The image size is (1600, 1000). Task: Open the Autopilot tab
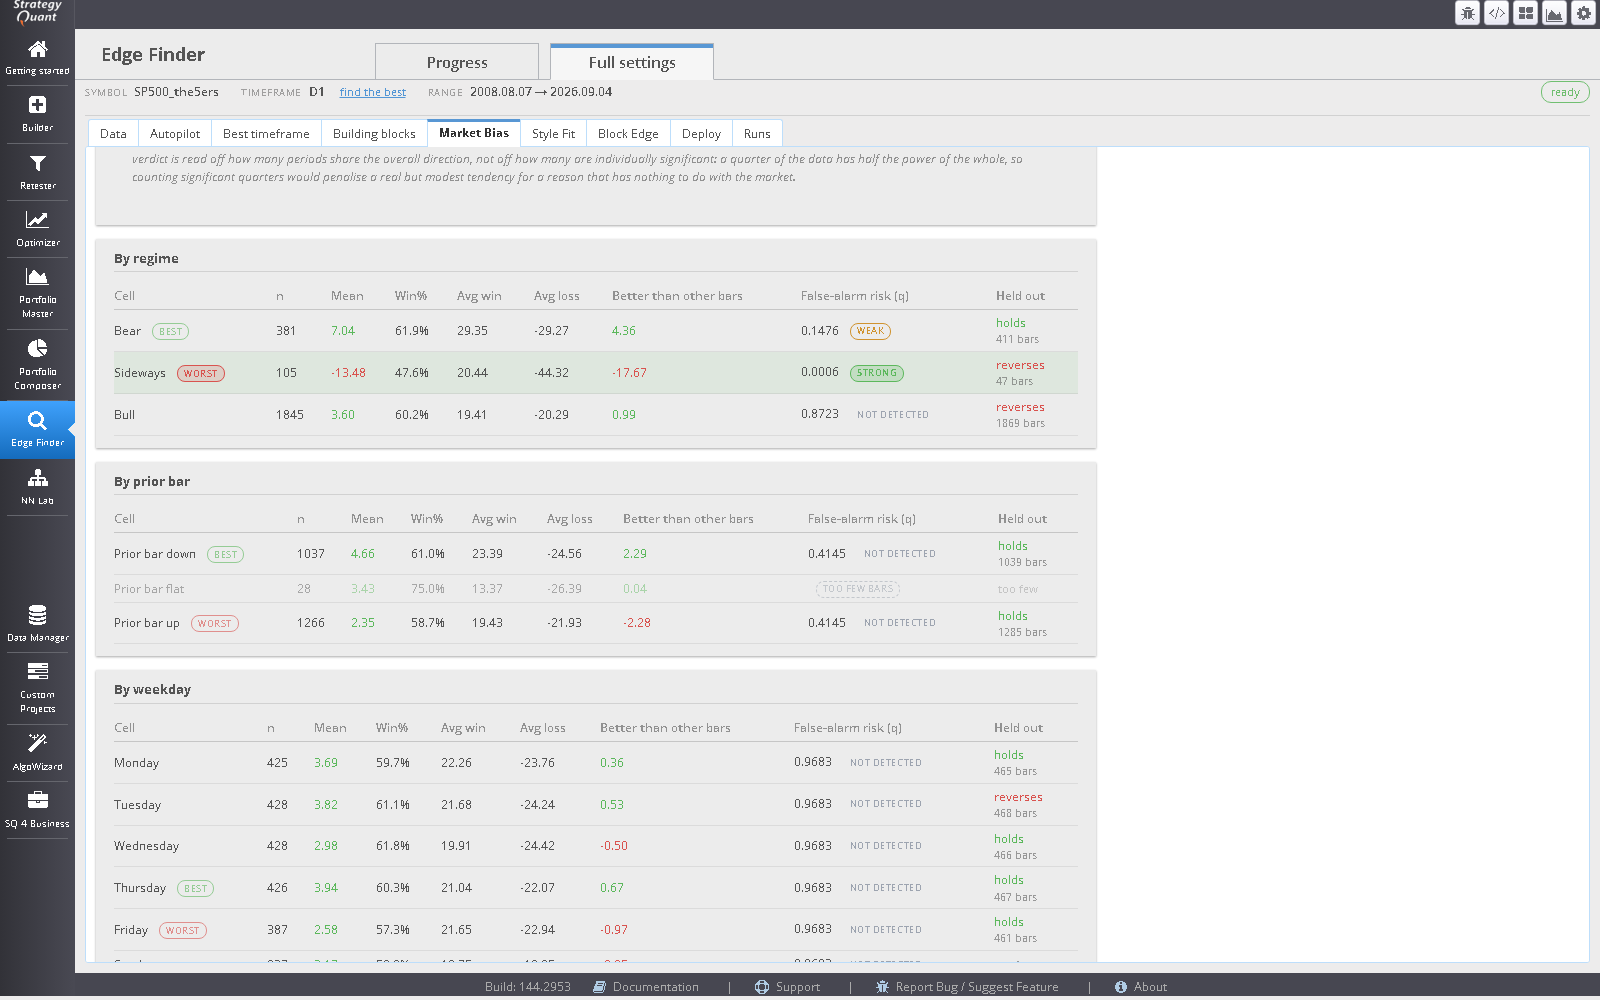pyautogui.click(x=175, y=133)
